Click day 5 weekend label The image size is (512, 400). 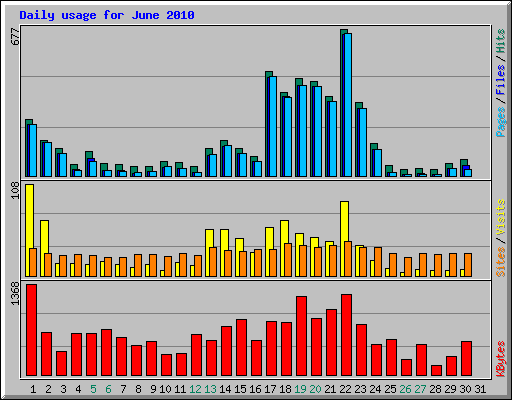(93, 389)
